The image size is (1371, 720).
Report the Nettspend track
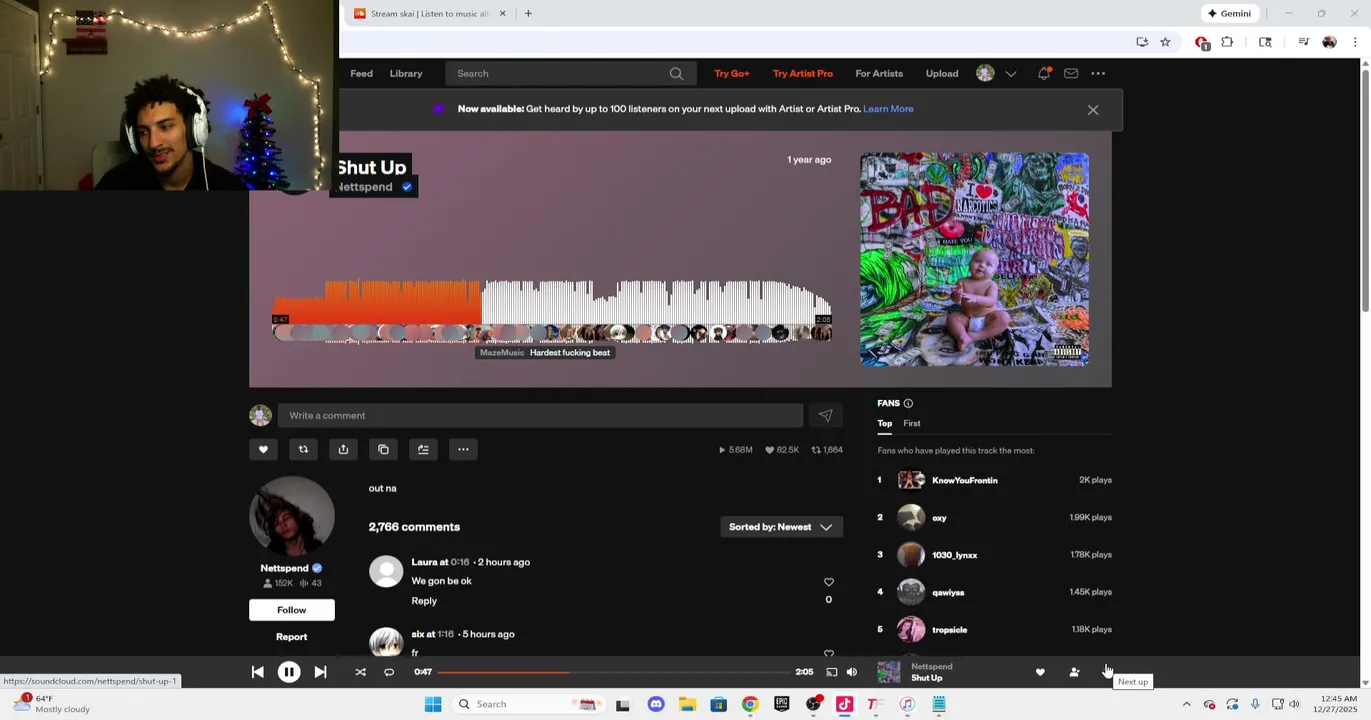click(x=292, y=637)
